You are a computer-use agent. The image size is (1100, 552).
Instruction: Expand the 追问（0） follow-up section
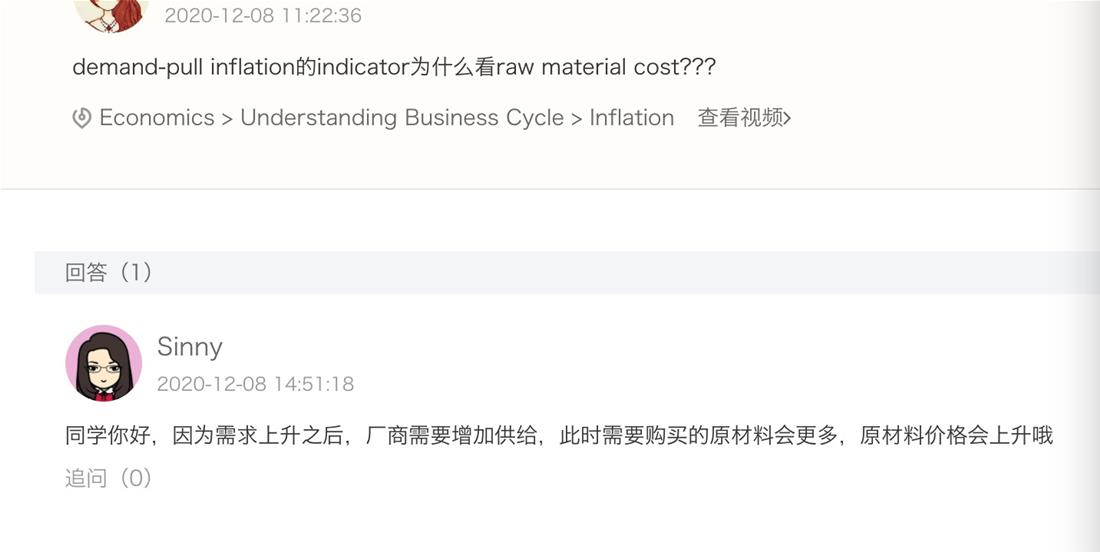[x=109, y=478]
